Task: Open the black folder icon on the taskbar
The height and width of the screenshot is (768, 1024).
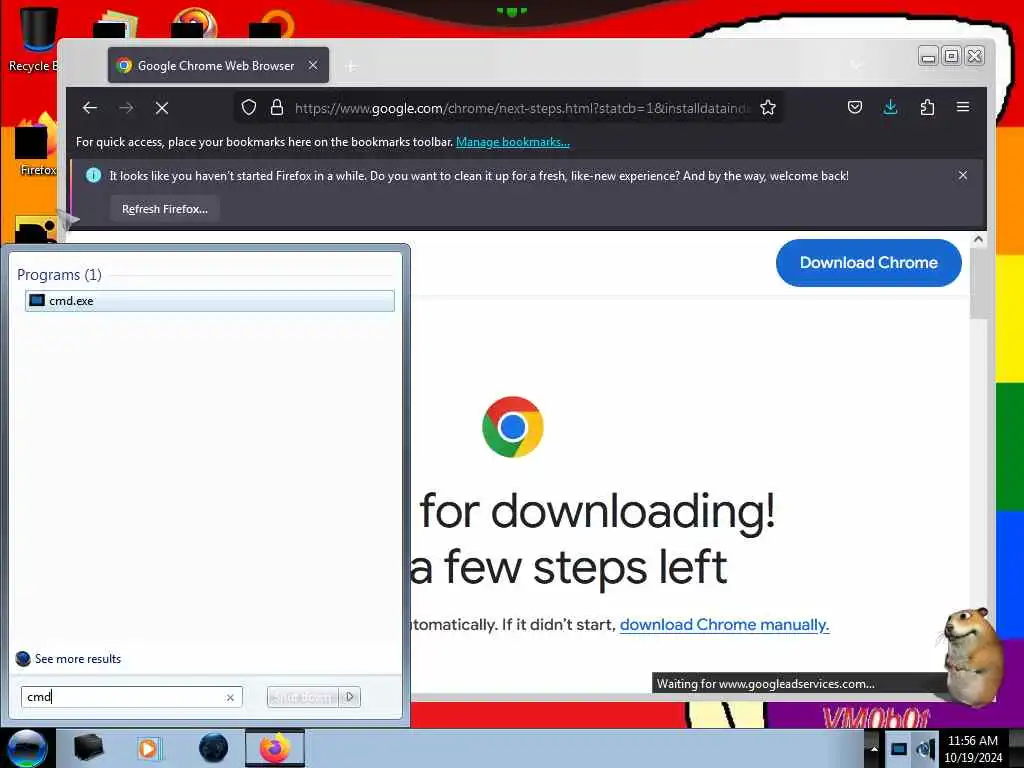Action: [x=88, y=748]
